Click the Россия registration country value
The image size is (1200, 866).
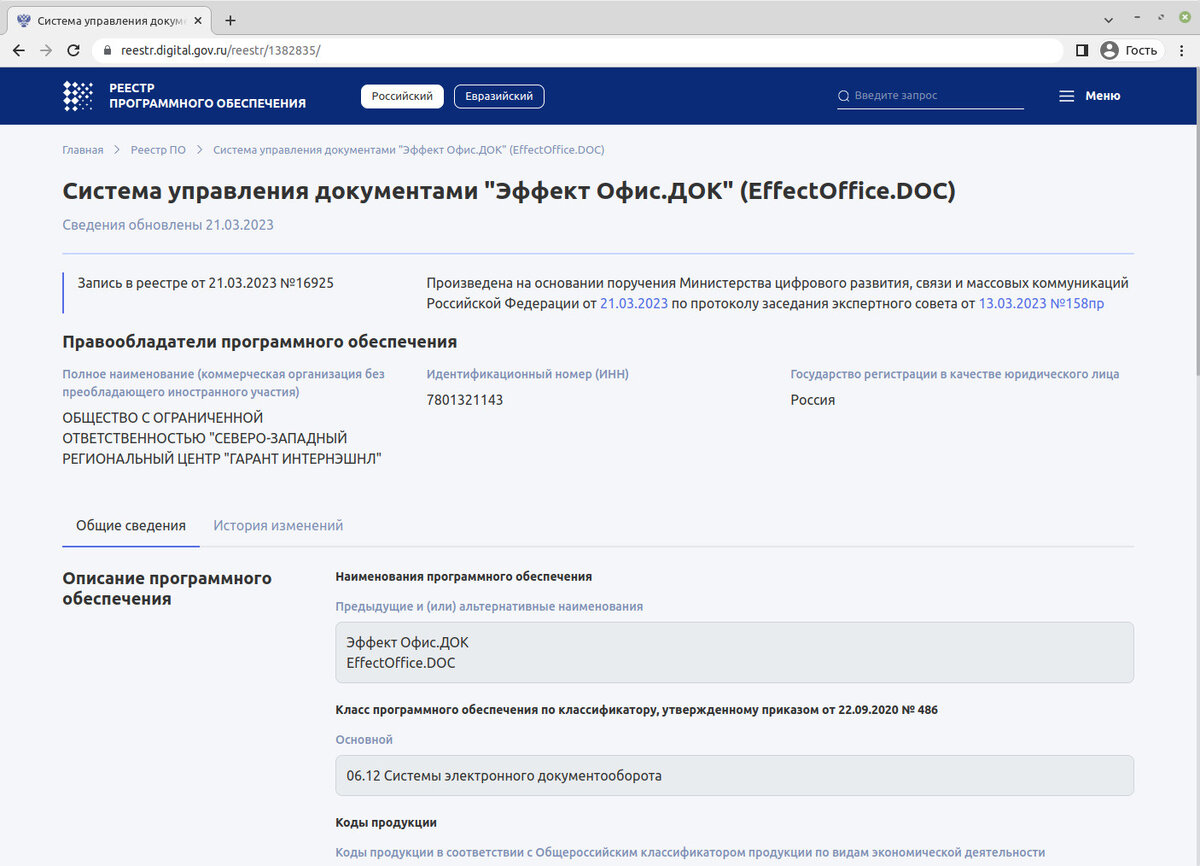(x=813, y=400)
